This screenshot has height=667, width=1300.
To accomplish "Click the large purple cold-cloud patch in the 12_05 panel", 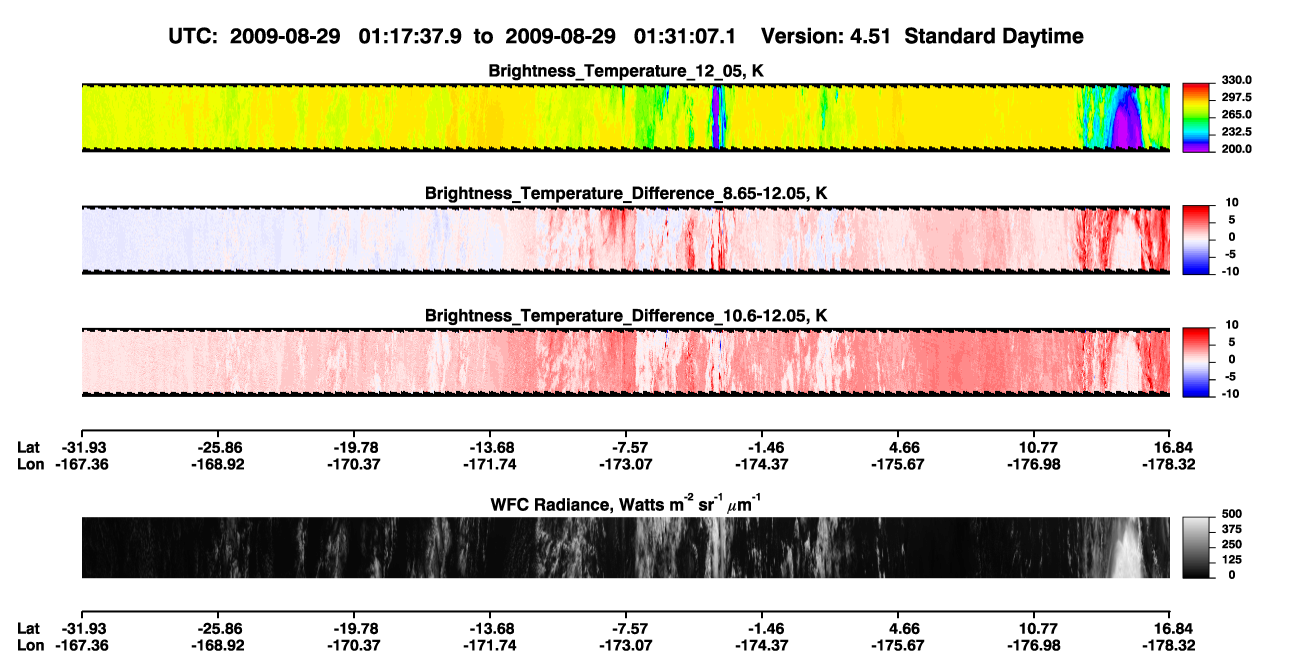I will 1128,120.
